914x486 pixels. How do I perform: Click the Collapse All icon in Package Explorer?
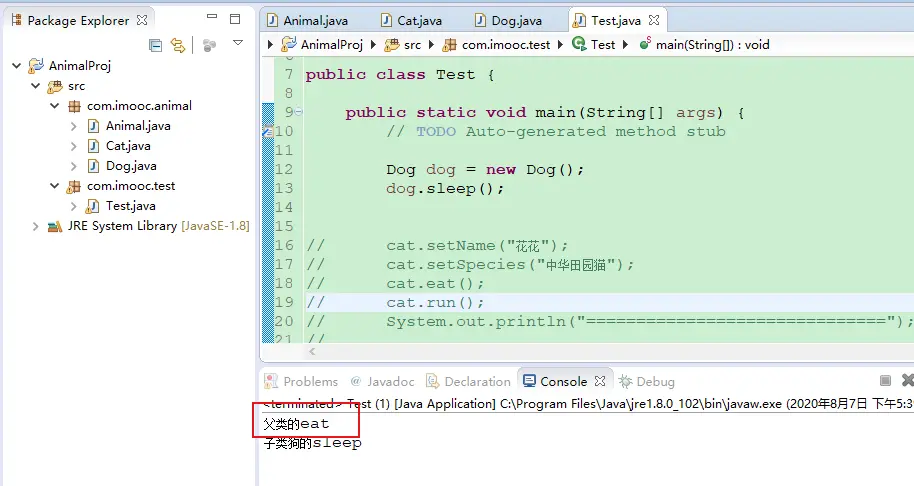tap(155, 45)
